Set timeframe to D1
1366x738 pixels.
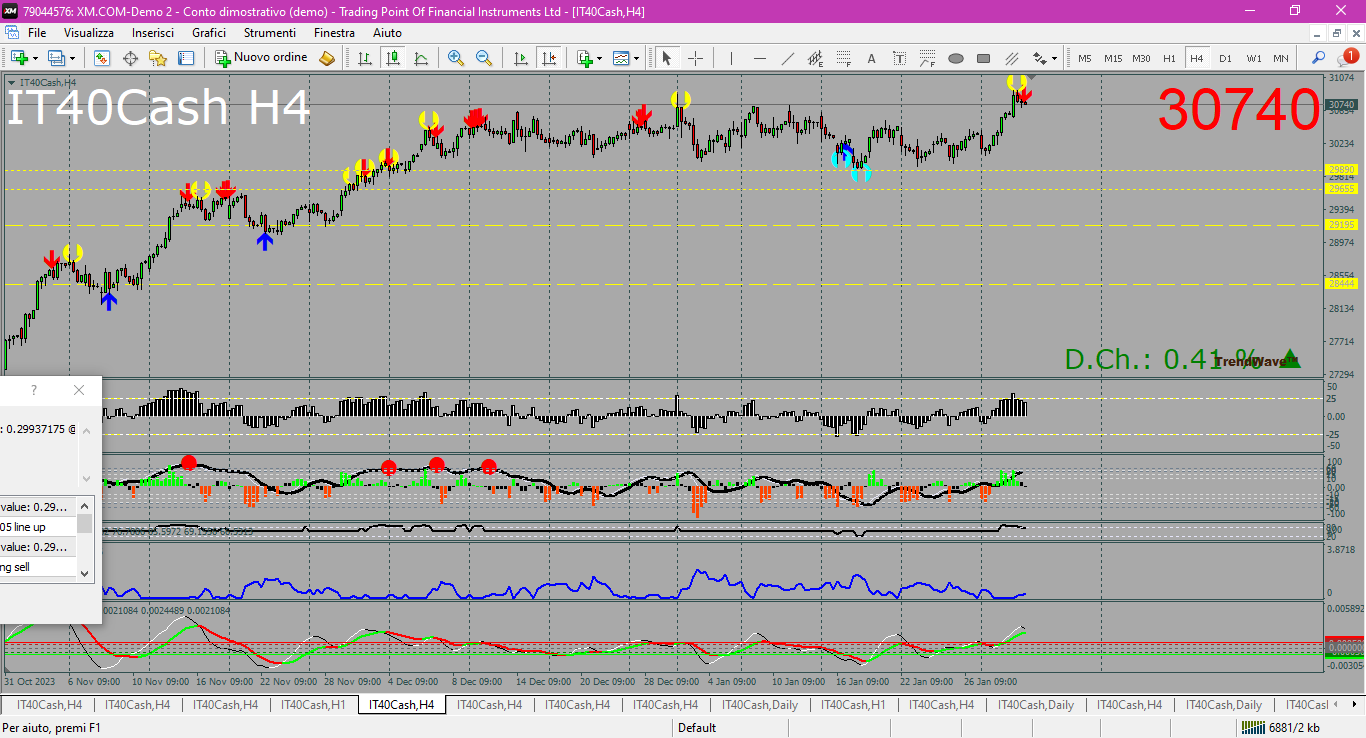pyautogui.click(x=1225, y=58)
